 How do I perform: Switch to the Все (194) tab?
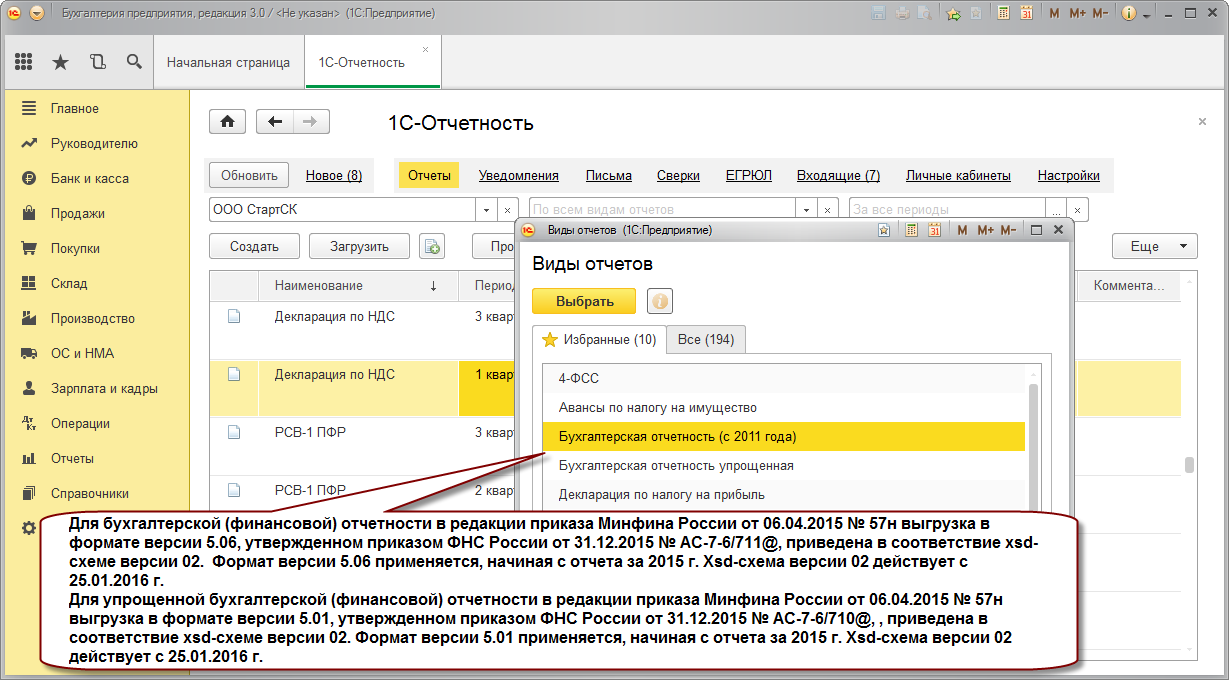(706, 339)
